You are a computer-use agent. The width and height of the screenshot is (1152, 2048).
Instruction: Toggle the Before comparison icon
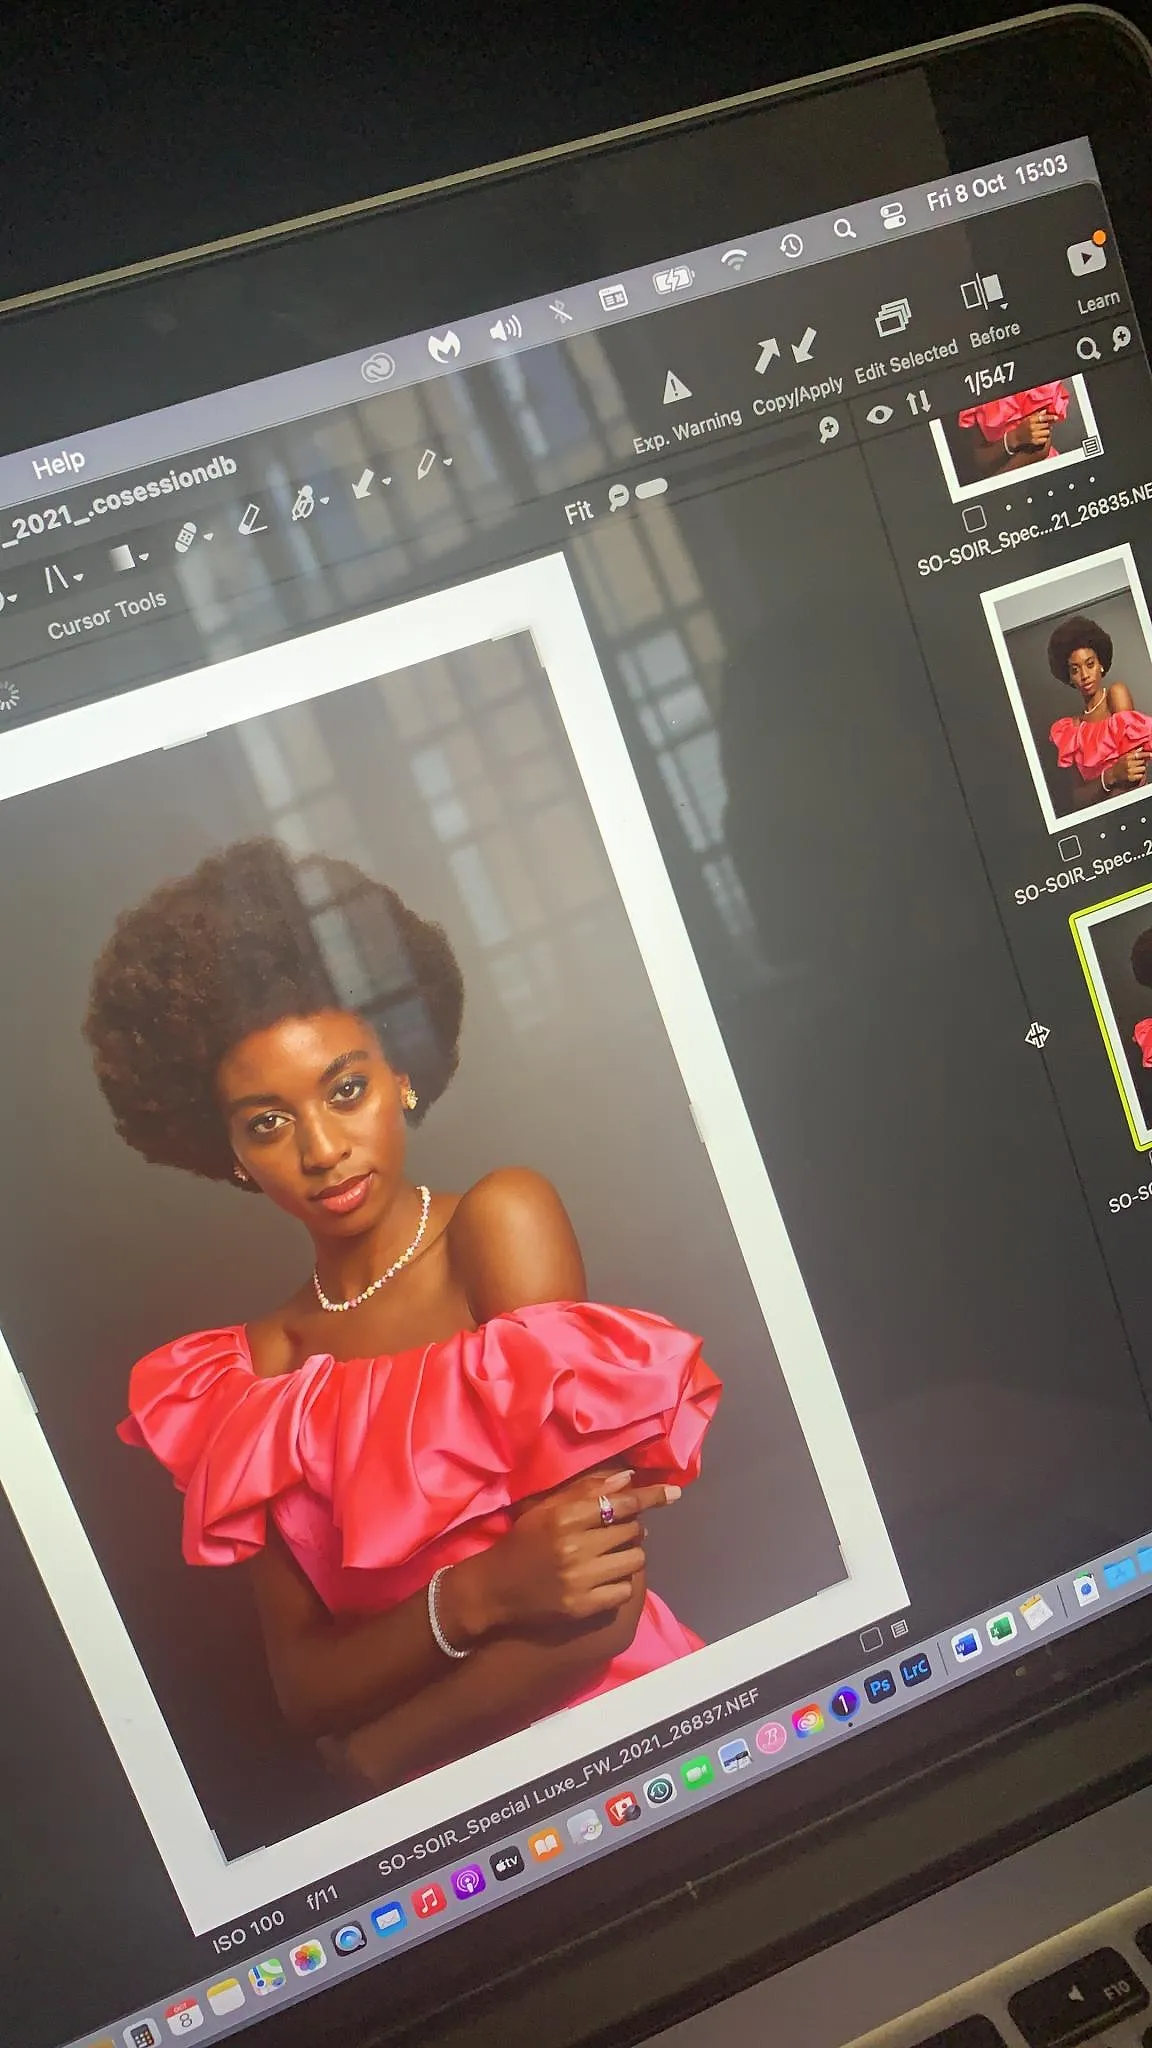(x=980, y=292)
